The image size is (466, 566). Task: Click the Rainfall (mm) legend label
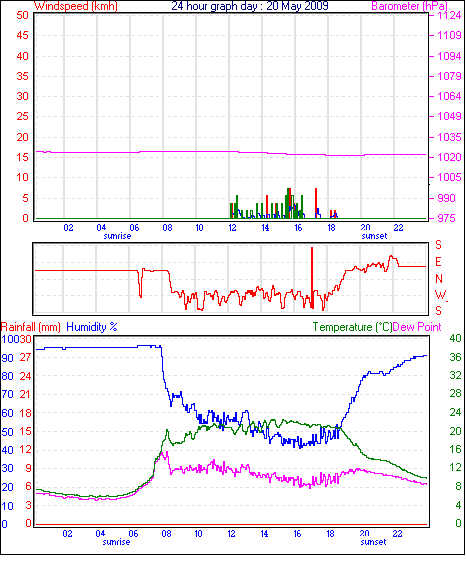pyautogui.click(x=30, y=327)
